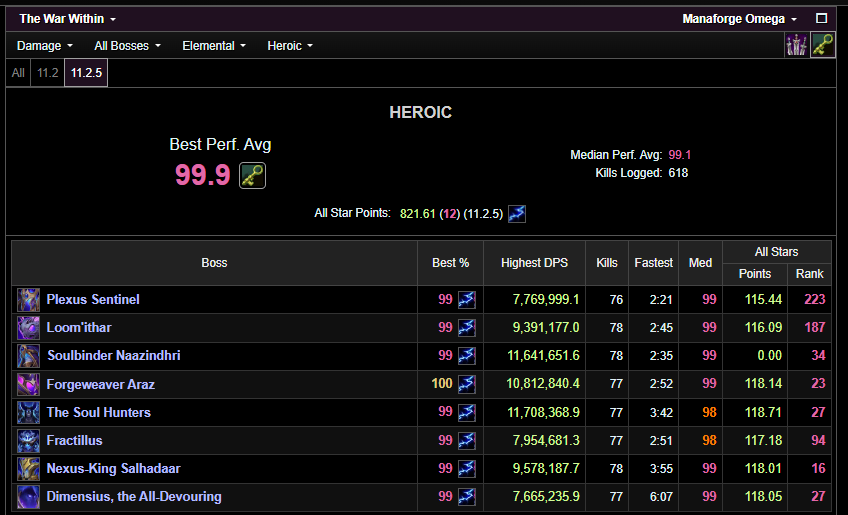Click the 100 Best % for Forgeweaver Araz
The width and height of the screenshot is (848, 515).
tap(442, 384)
